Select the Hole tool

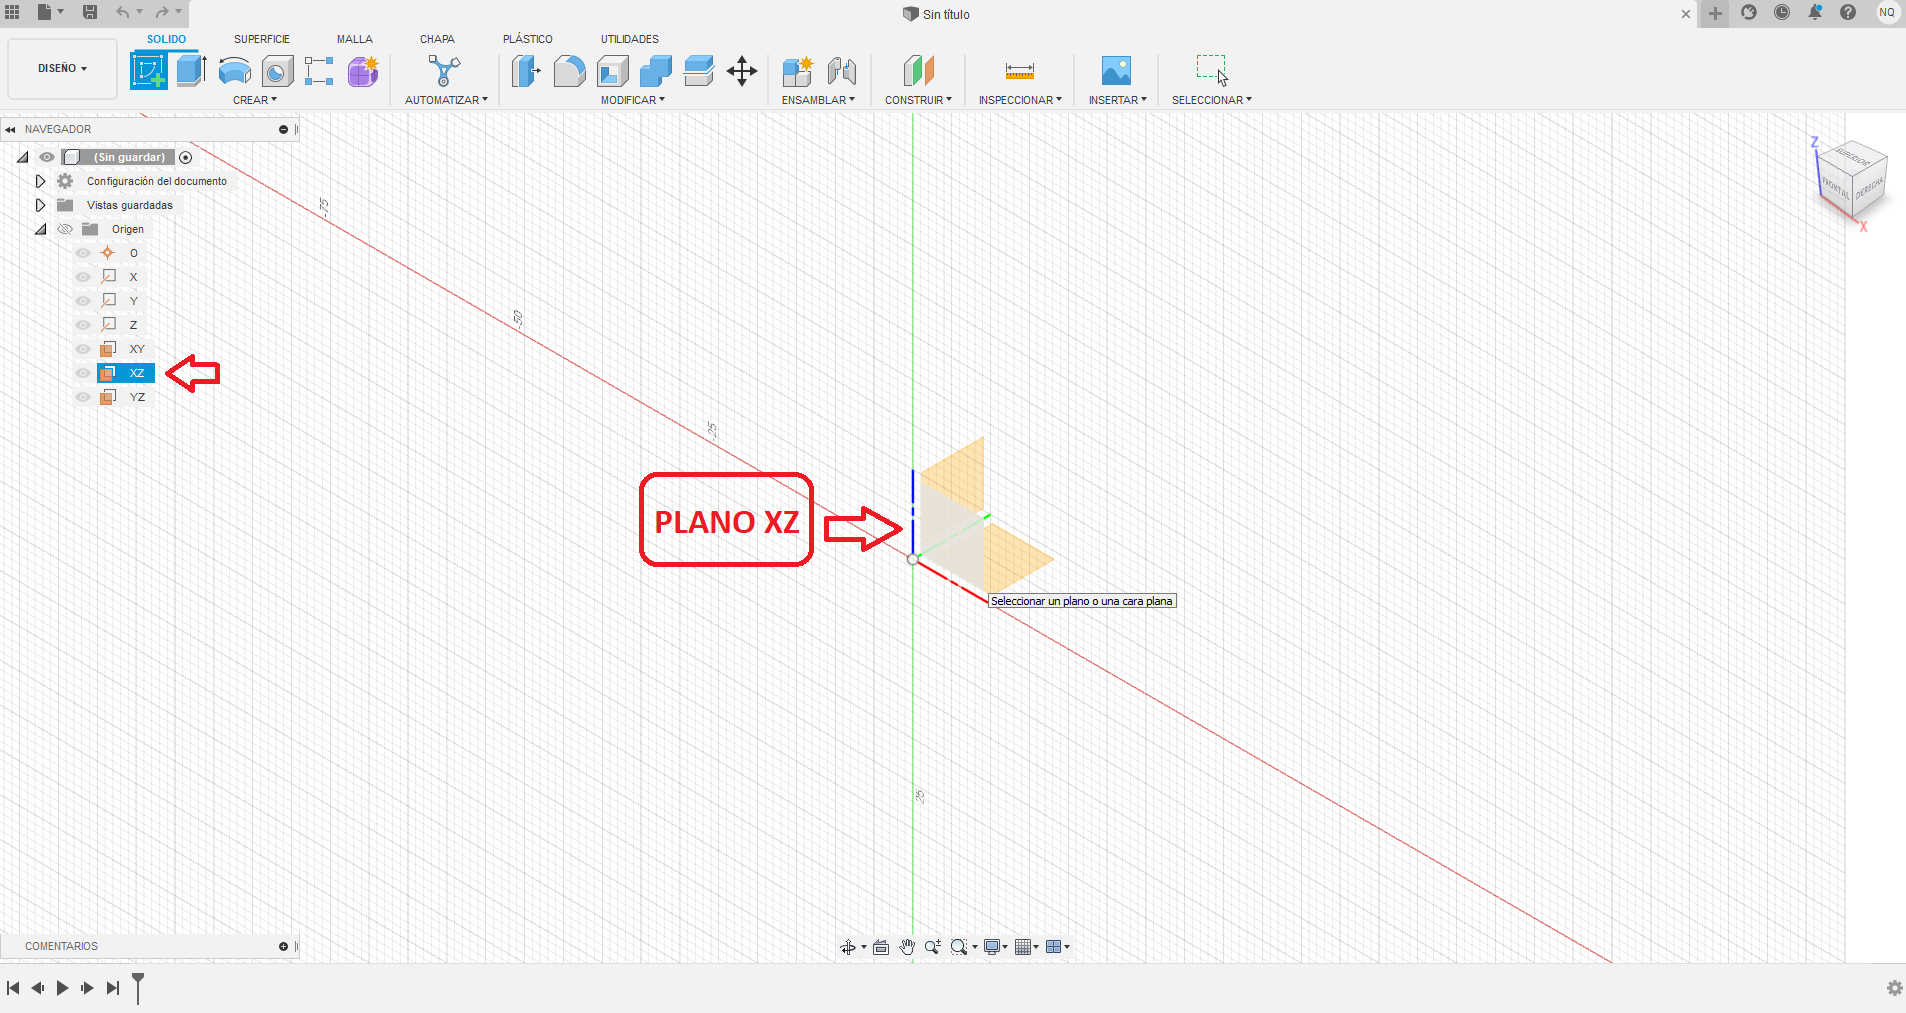tap(278, 71)
